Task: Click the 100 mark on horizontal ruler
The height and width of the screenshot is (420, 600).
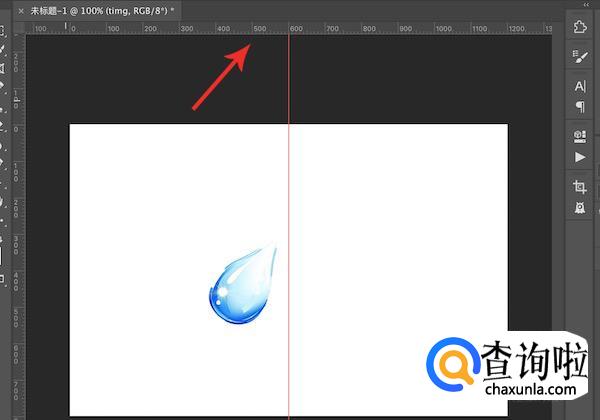Action: click(x=112, y=29)
